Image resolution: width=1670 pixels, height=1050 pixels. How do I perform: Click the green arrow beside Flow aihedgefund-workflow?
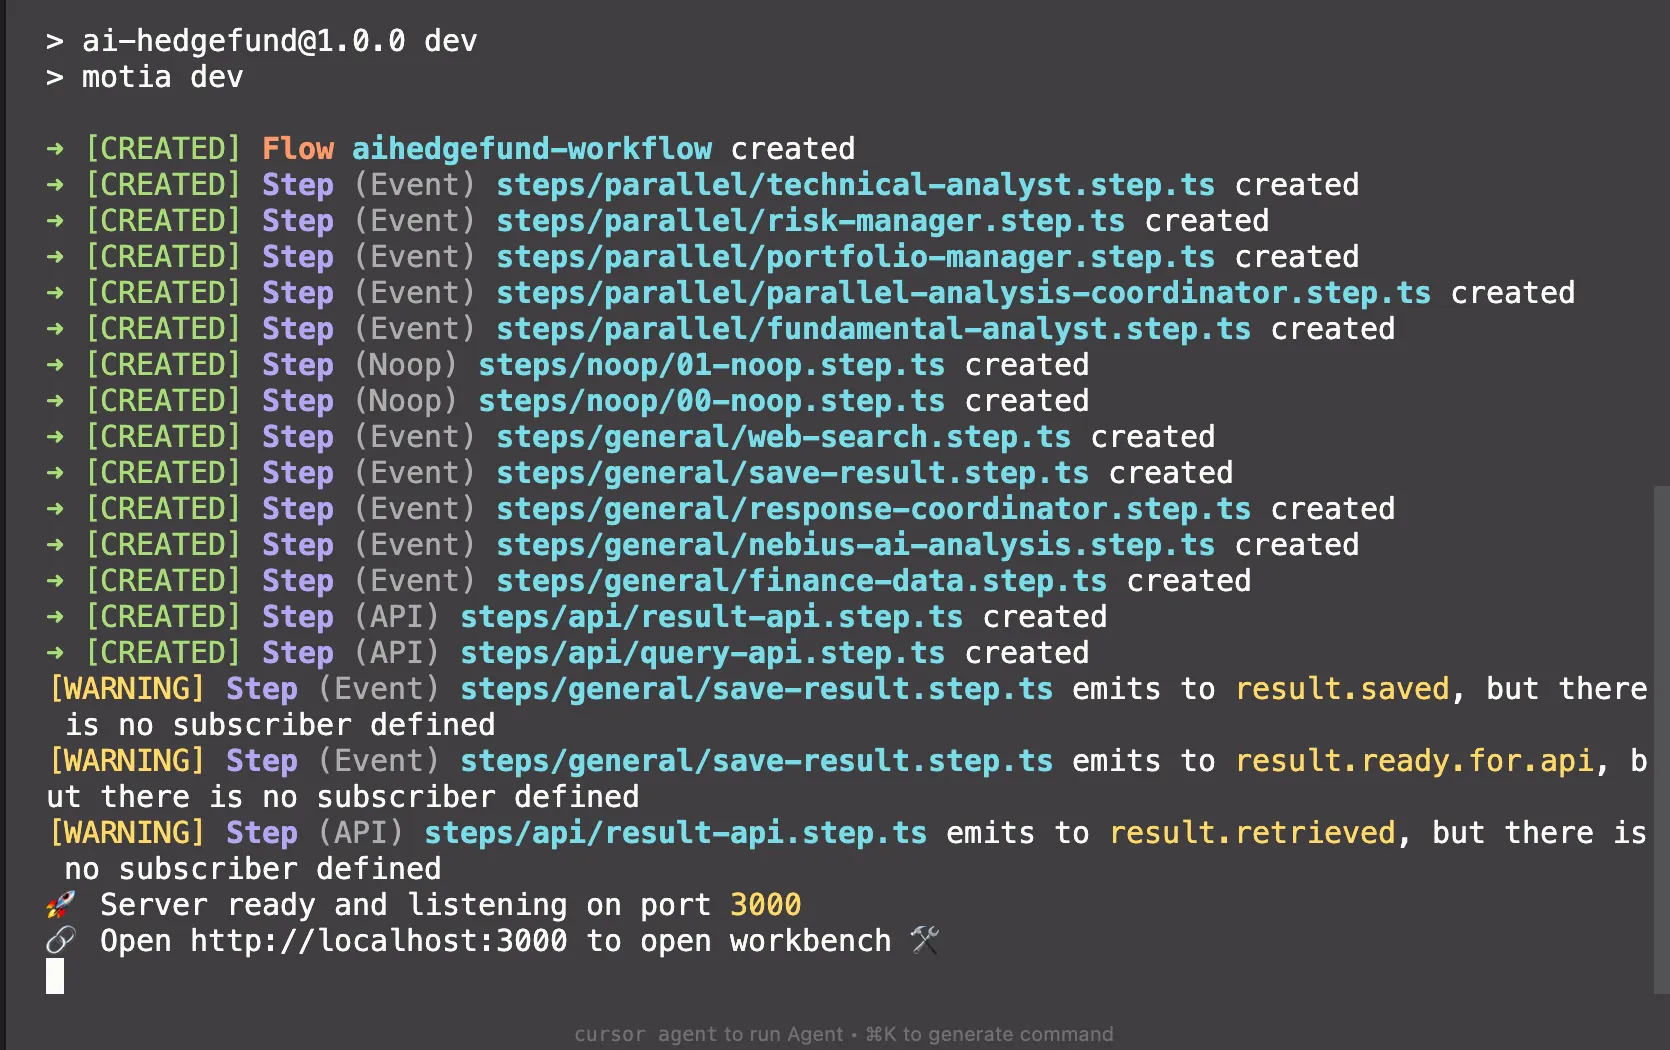(55, 149)
